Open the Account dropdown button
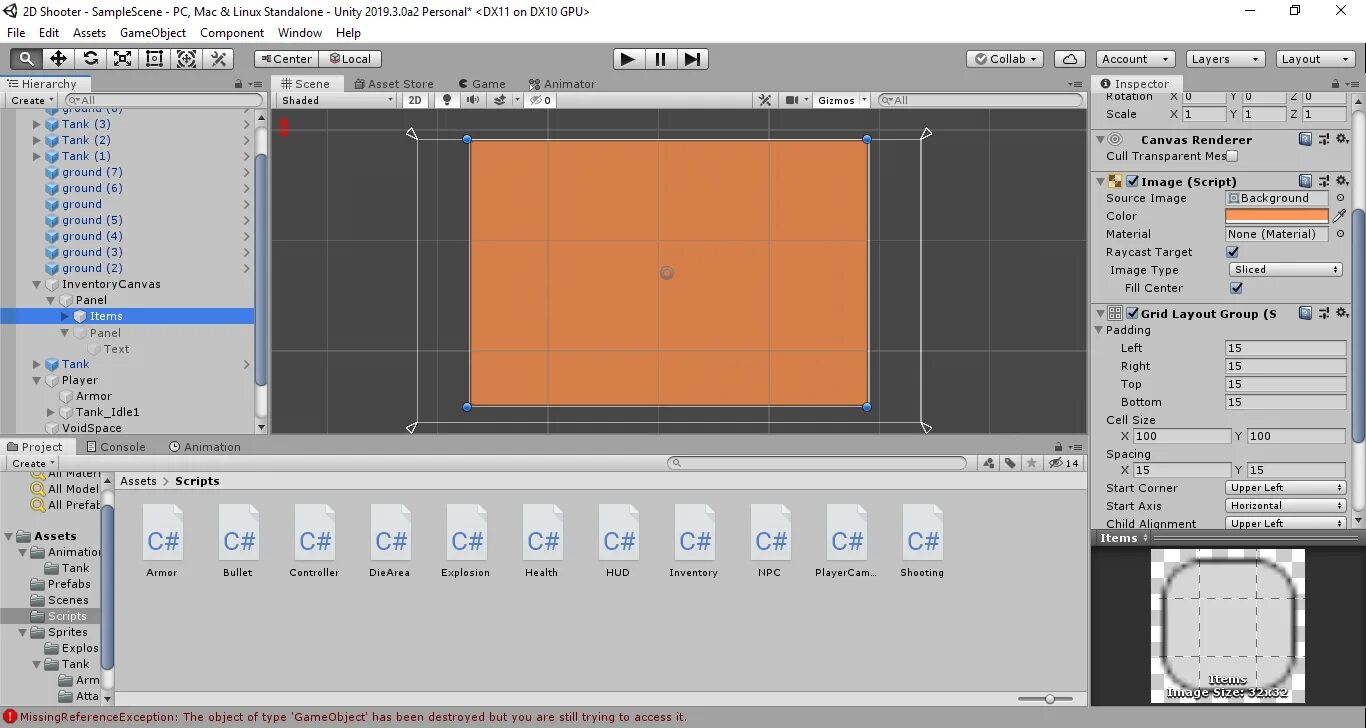This screenshot has height=728, width=1366. [x=1134, y=59]
